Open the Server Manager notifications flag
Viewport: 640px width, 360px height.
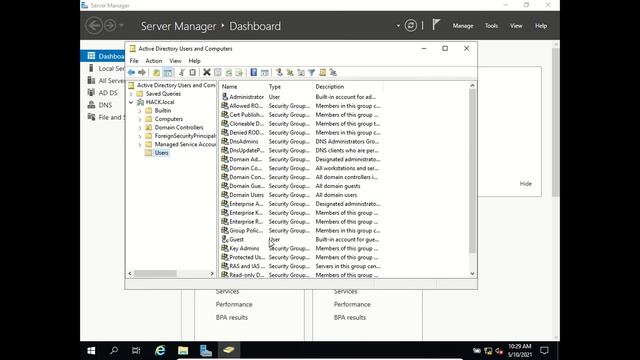436,25
